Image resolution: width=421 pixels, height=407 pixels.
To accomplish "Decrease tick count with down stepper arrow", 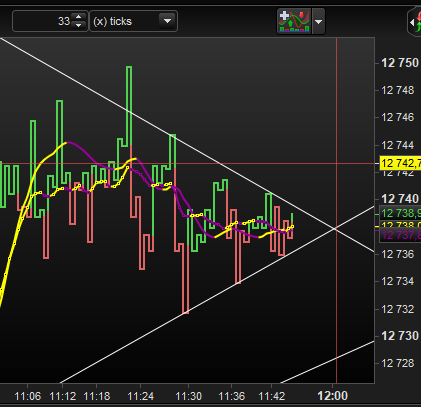I will (79, 25).
